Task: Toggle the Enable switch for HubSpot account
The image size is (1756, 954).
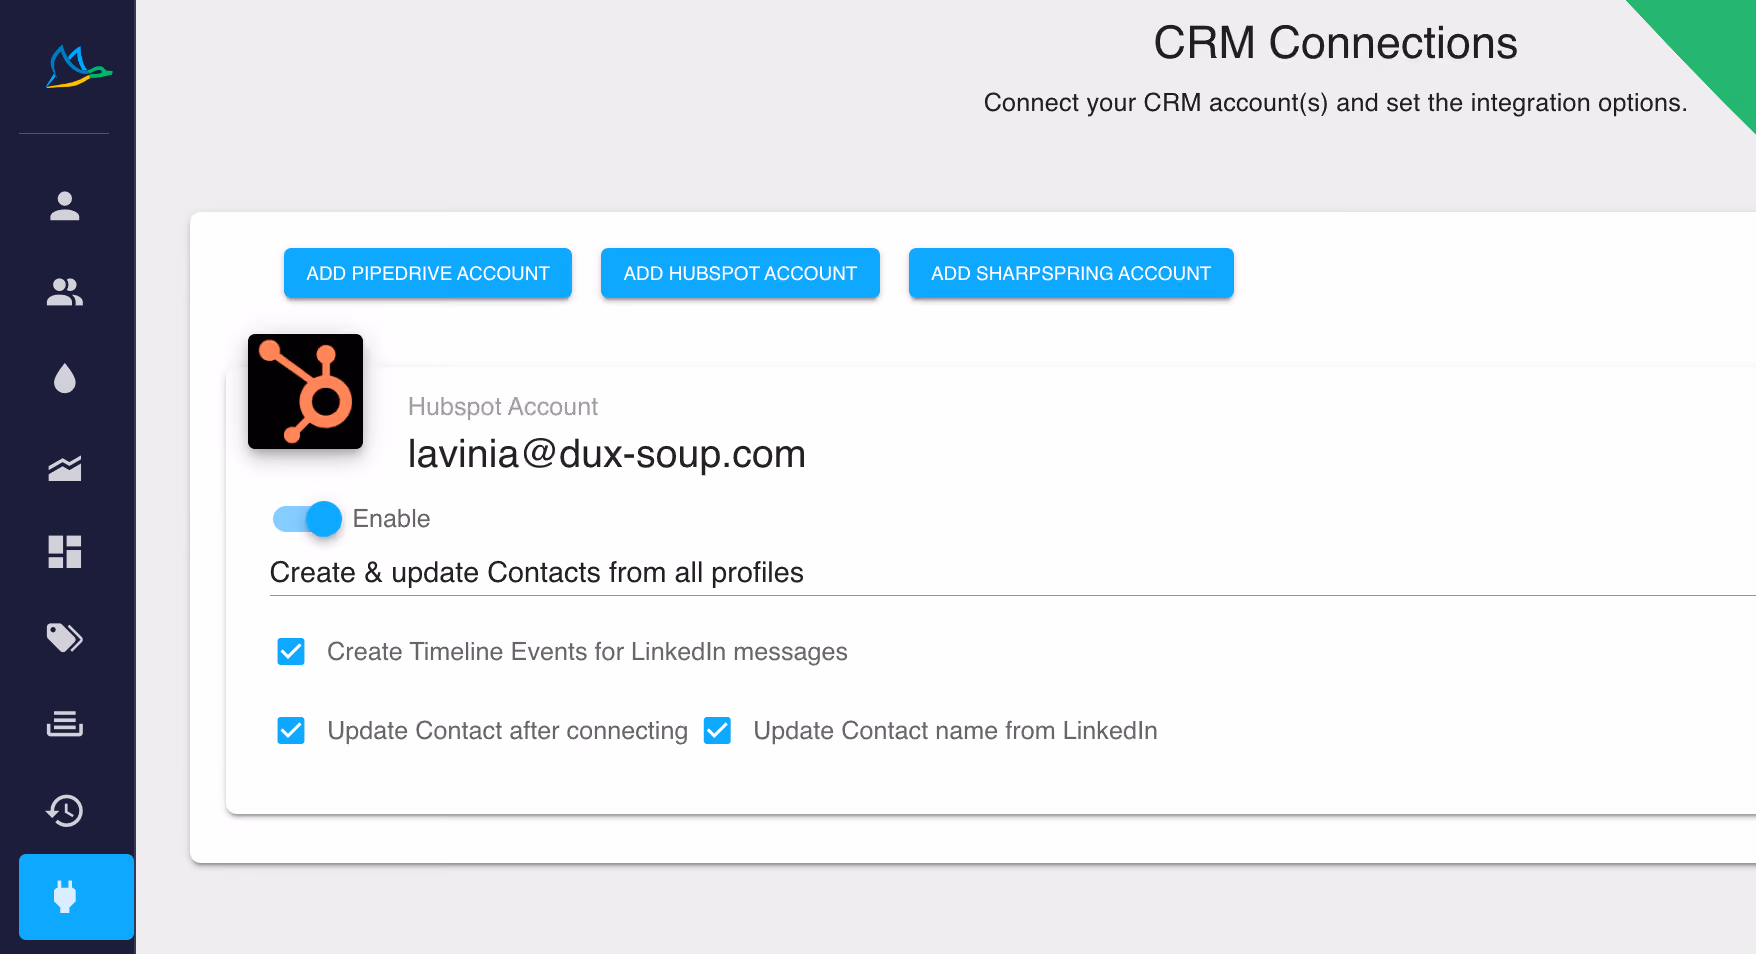Action: [x=308, y=519]
